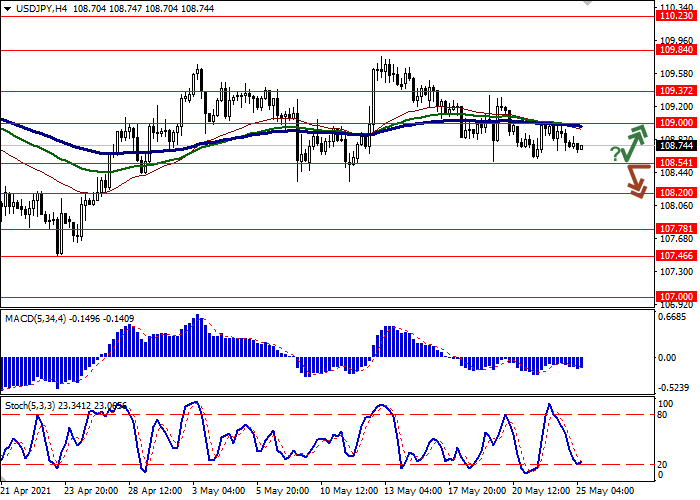Open the dropdown triangle beside USDJPY,H4

coord(8,9)
